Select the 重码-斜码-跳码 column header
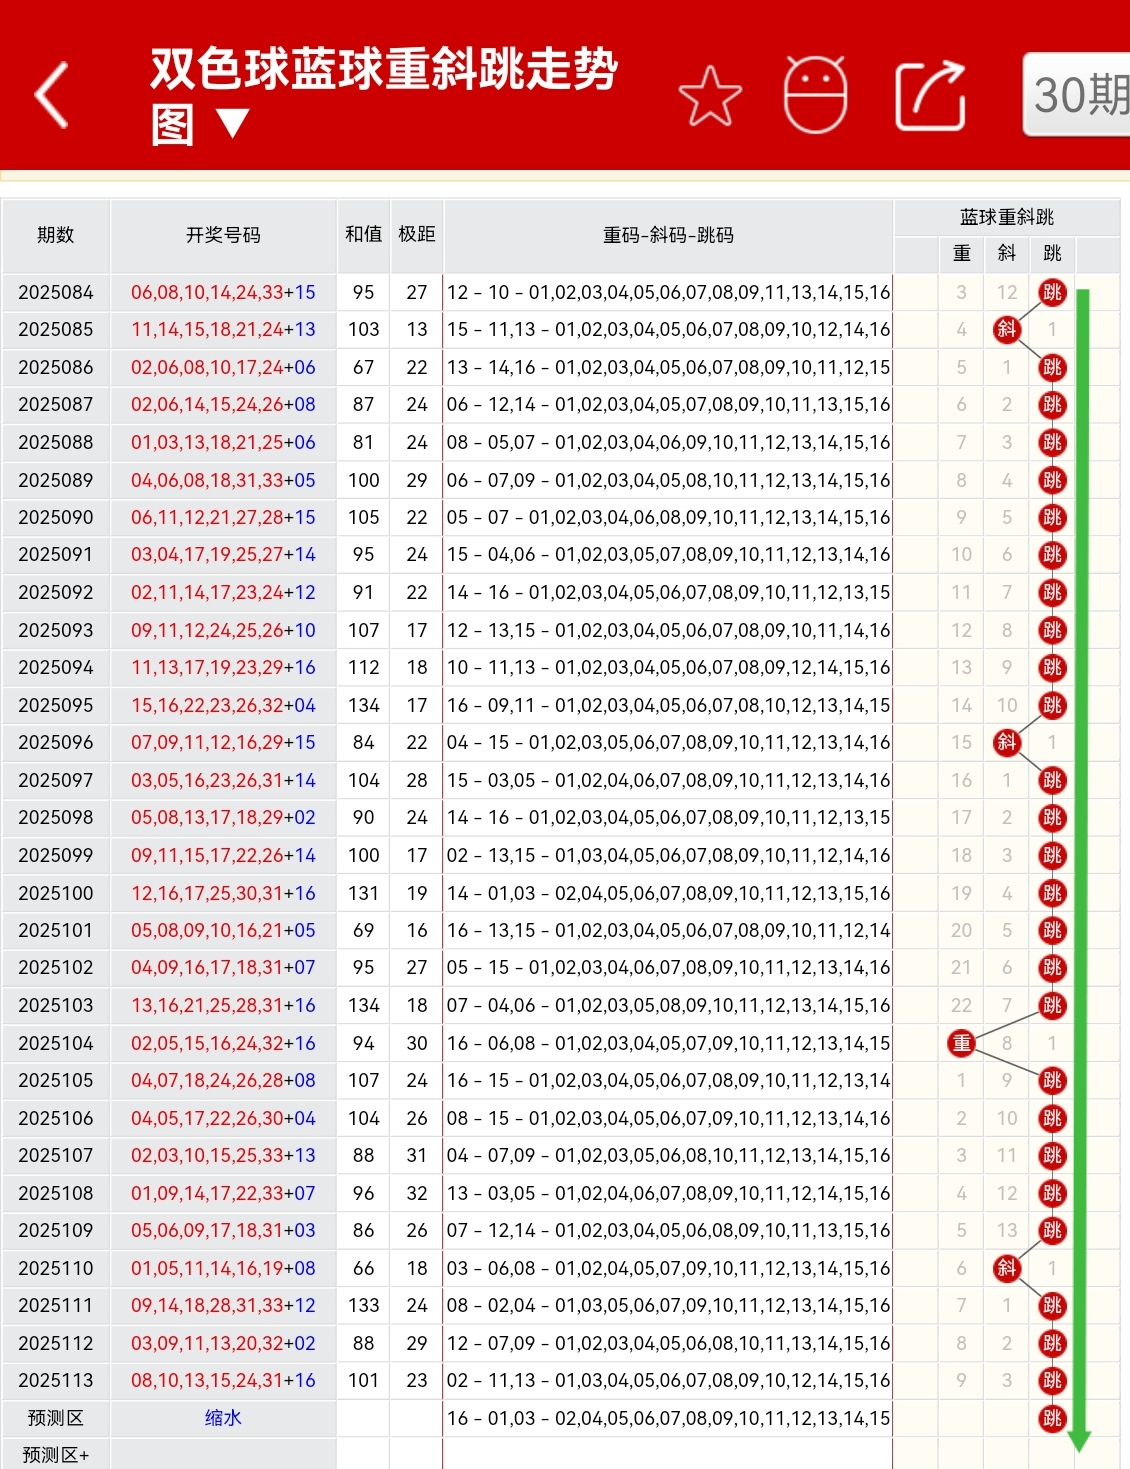 668,236
